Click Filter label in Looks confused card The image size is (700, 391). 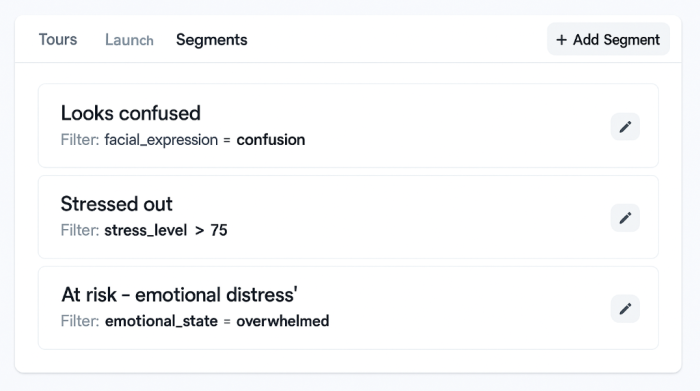pyautogui.click(x=80, y=140)
